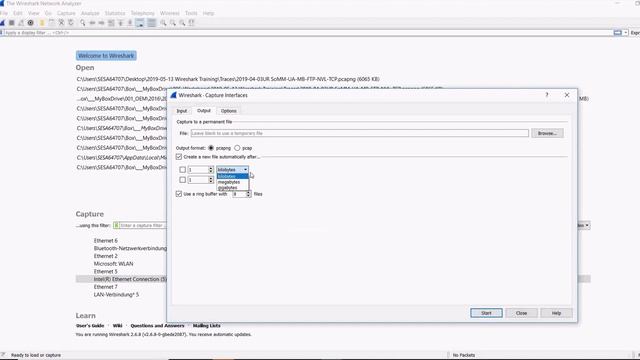The width and height of the screenshot is (640, 360).
Task: Select Ethernet 7 in interface list
Action: click(106, 287)
